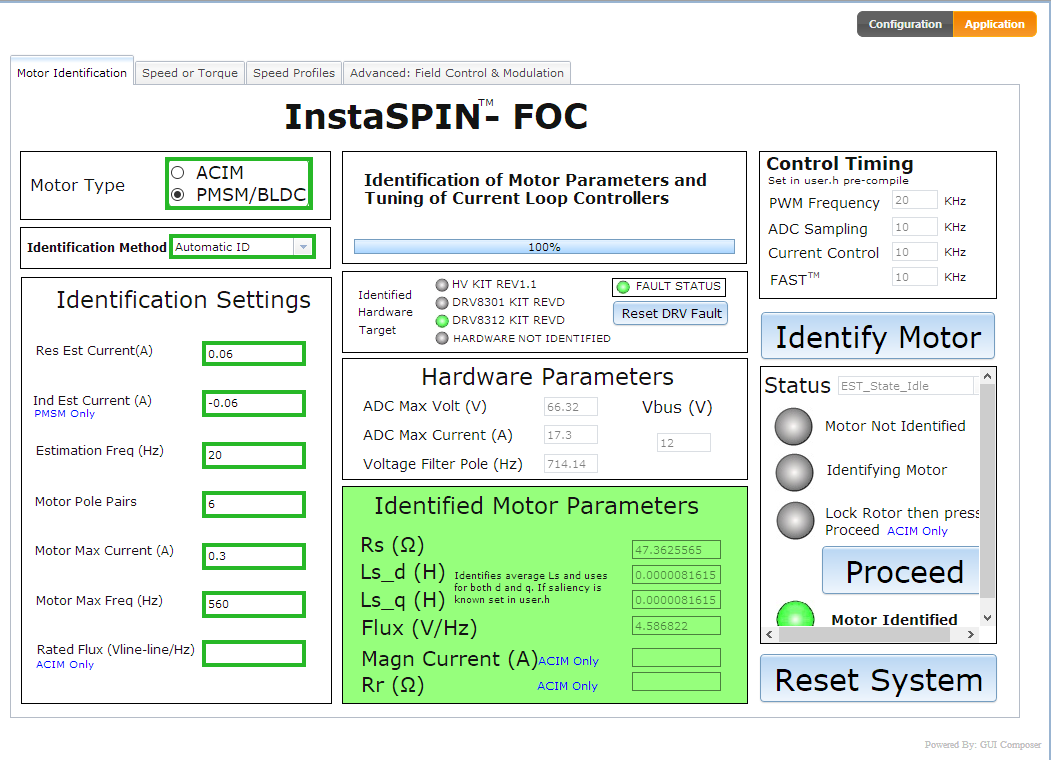
Task: Click the Reset DRV Fault button
Action: tap(671, 314)
